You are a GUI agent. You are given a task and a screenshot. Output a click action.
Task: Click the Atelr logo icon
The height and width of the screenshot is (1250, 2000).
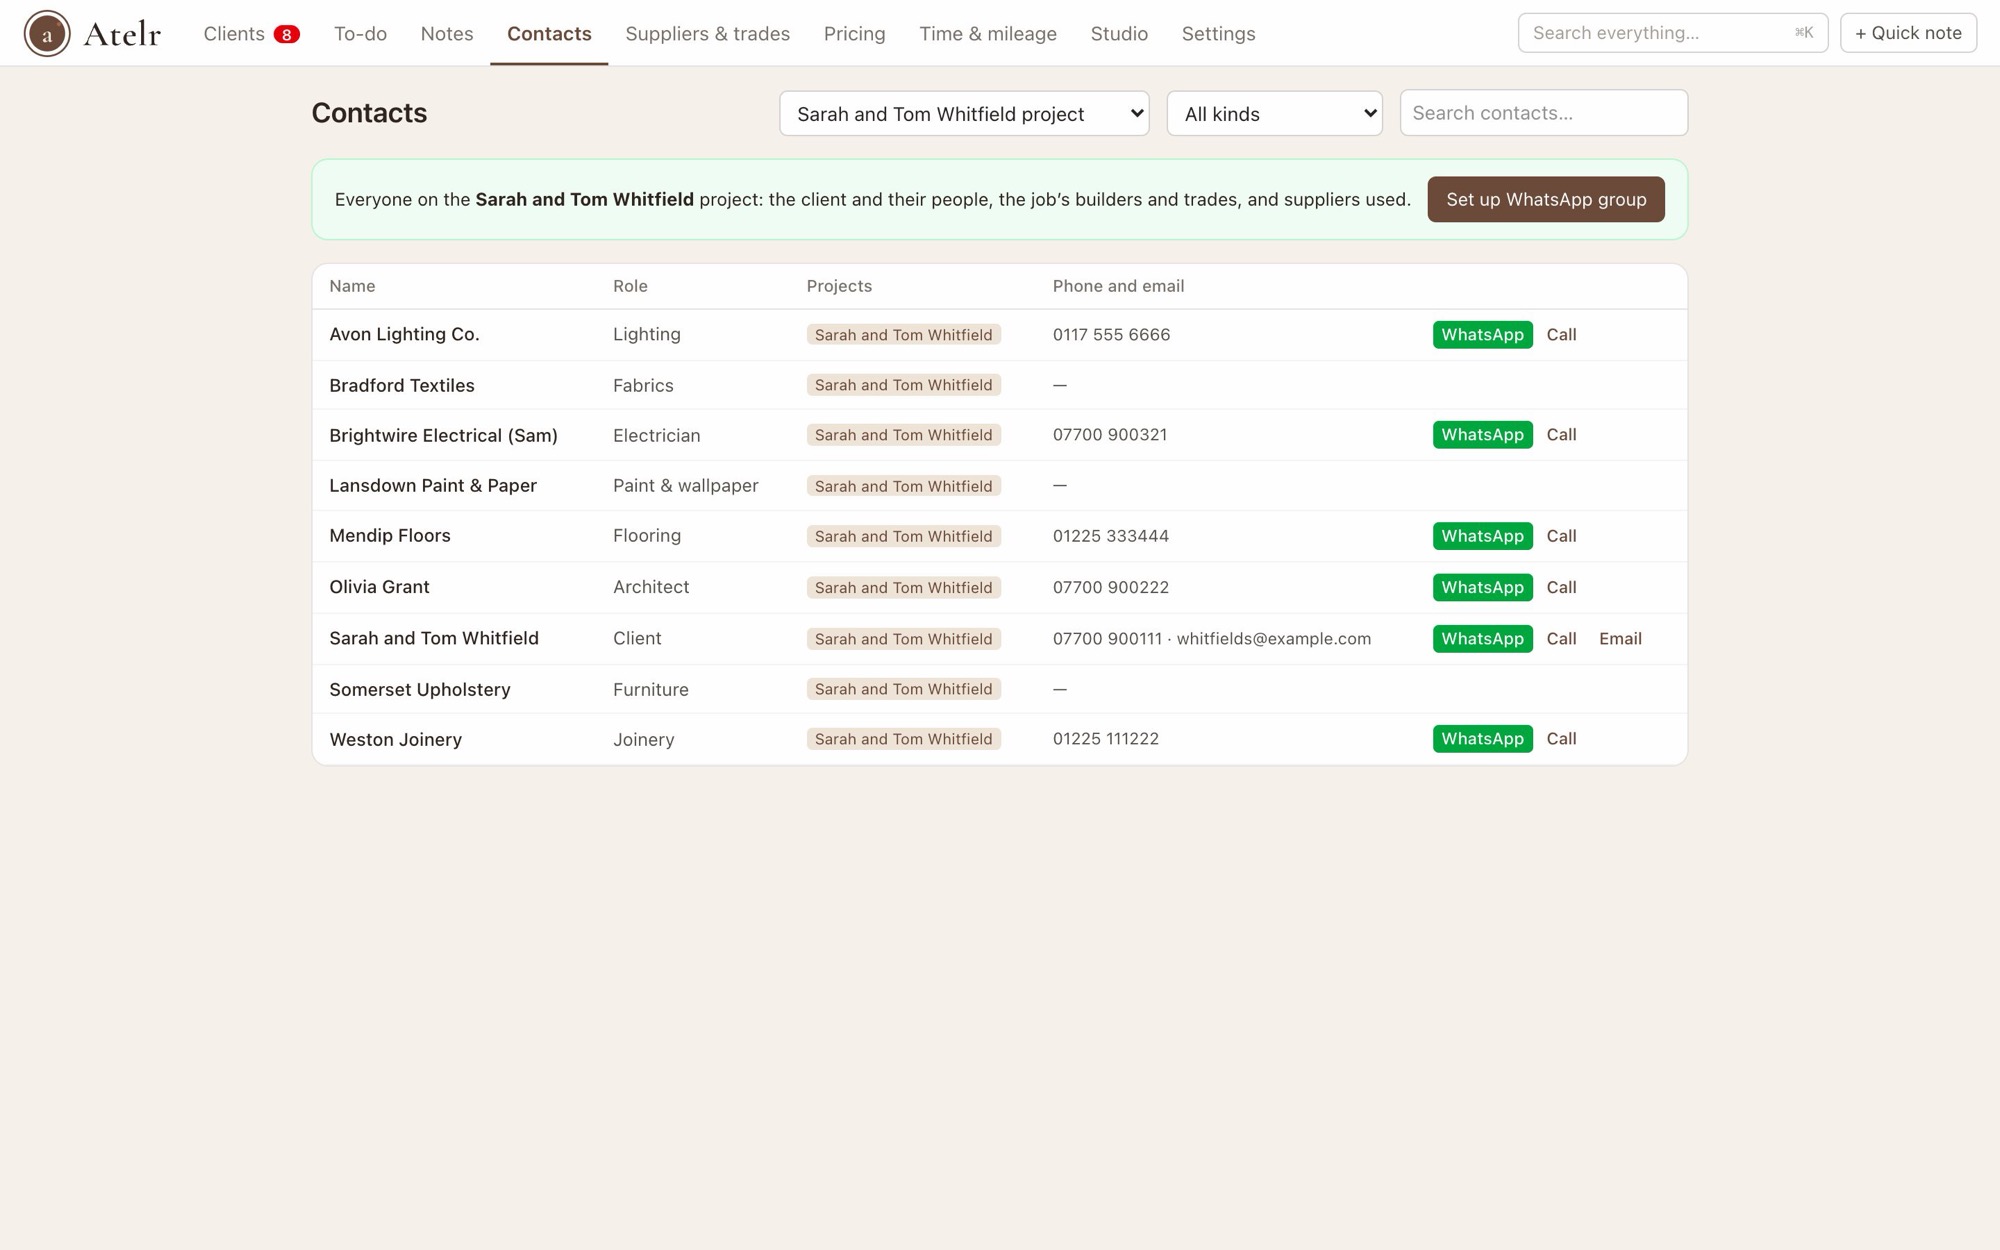[x=46, y=33]
